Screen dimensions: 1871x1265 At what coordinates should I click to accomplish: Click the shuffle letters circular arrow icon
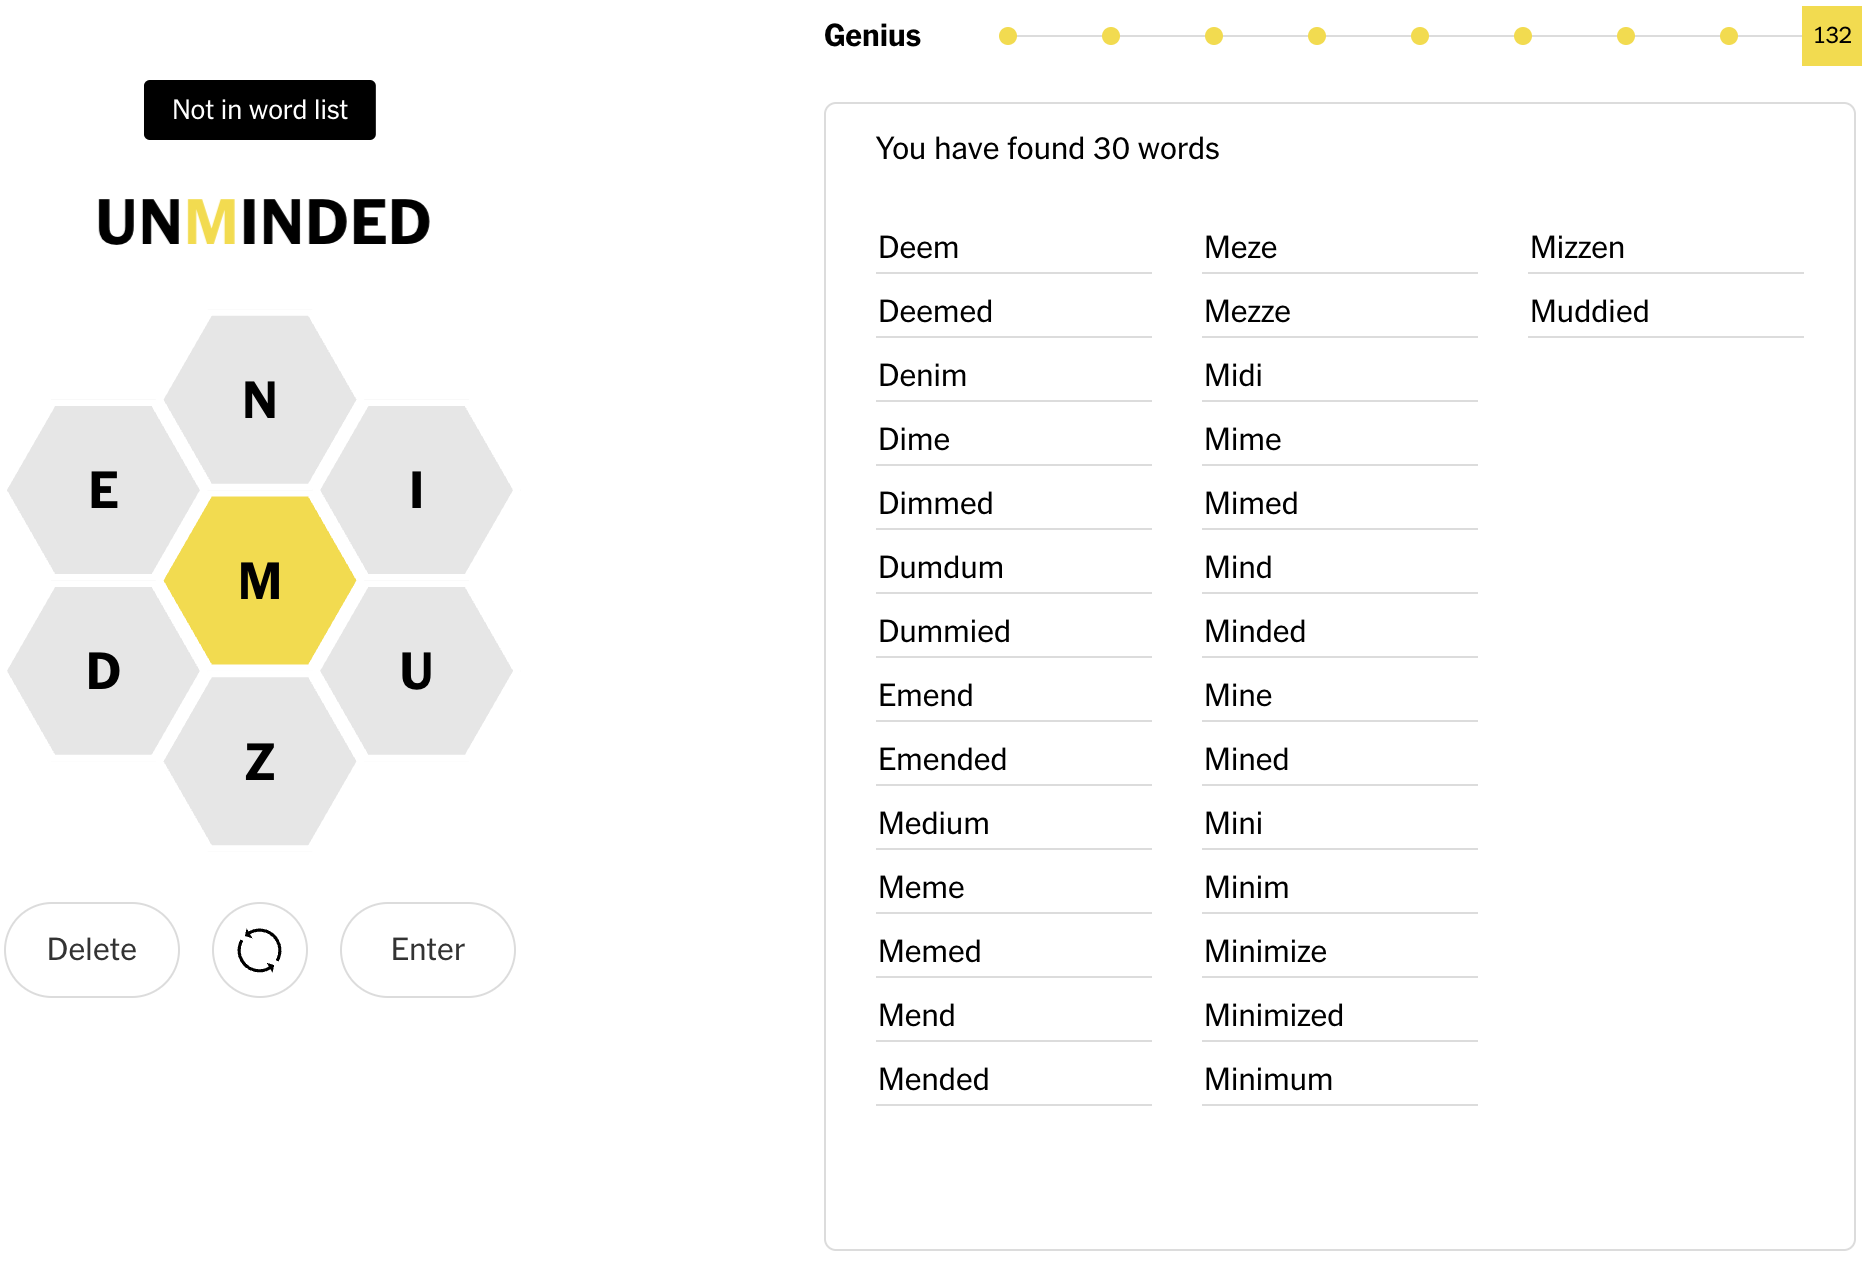pyautogui.click(x=260, y=950)
